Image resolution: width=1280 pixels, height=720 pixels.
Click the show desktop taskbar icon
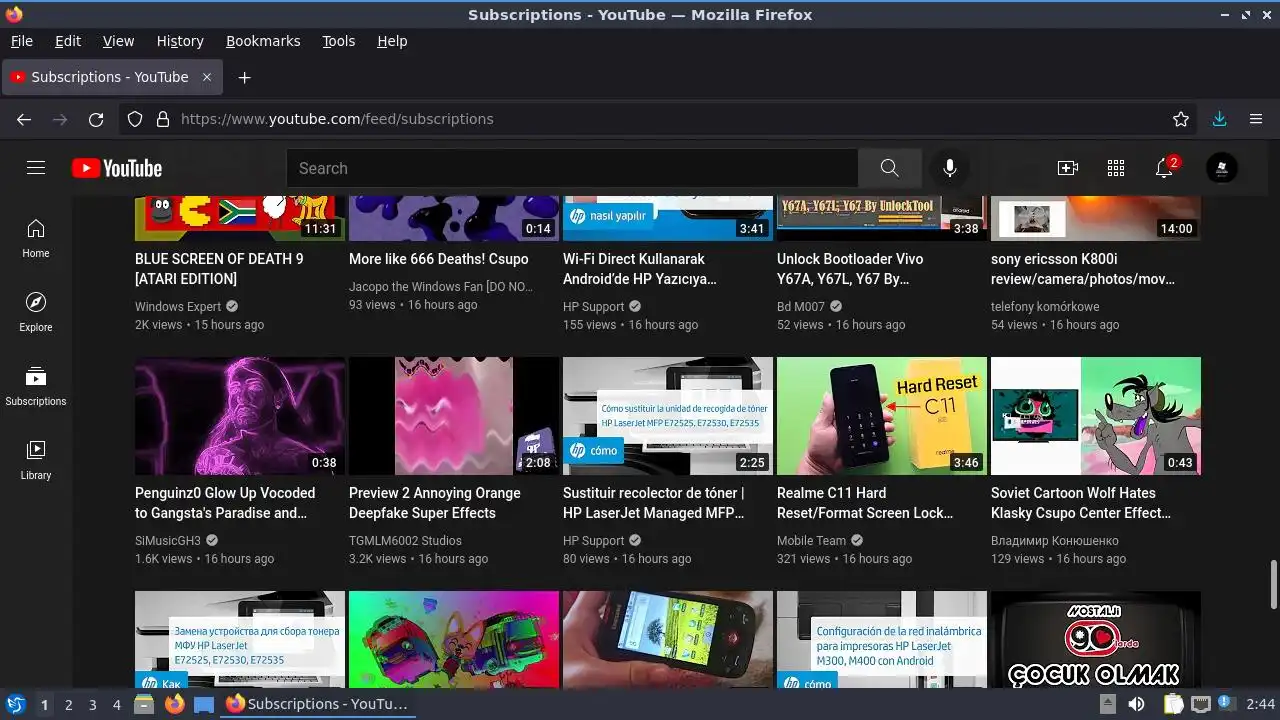click(204, 704)
